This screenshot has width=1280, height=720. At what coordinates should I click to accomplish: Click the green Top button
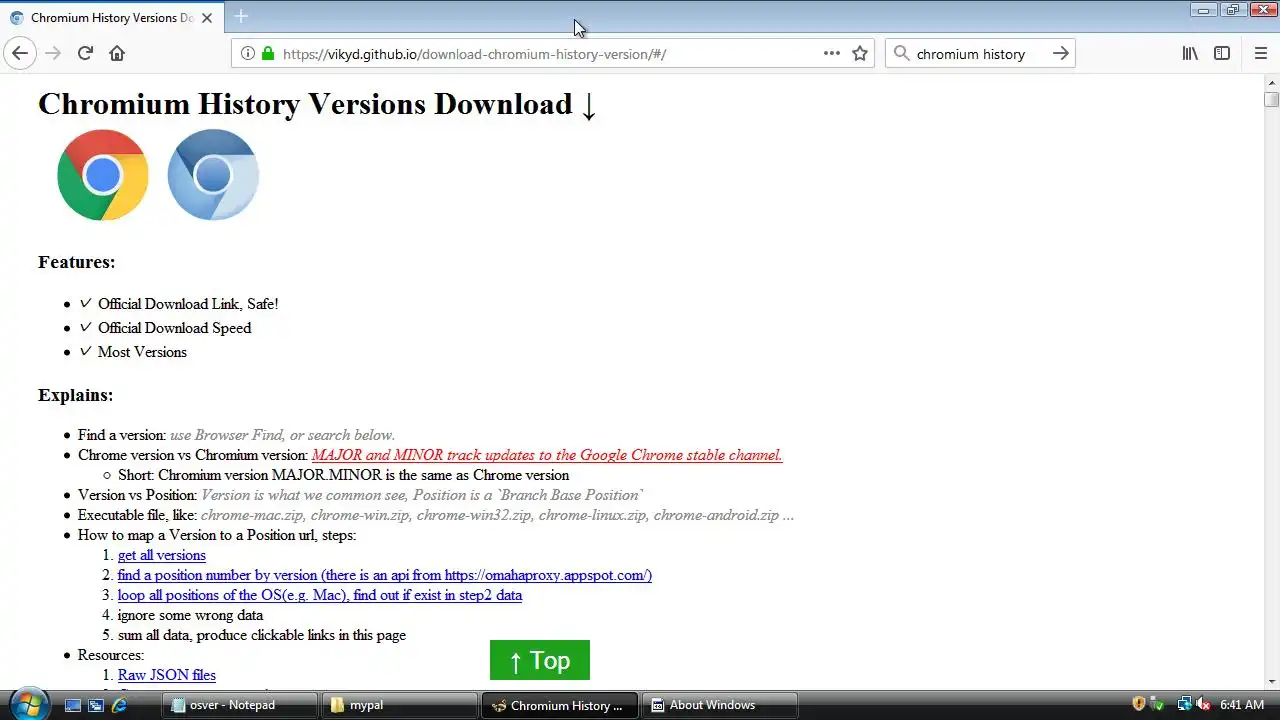coord(540,660)
